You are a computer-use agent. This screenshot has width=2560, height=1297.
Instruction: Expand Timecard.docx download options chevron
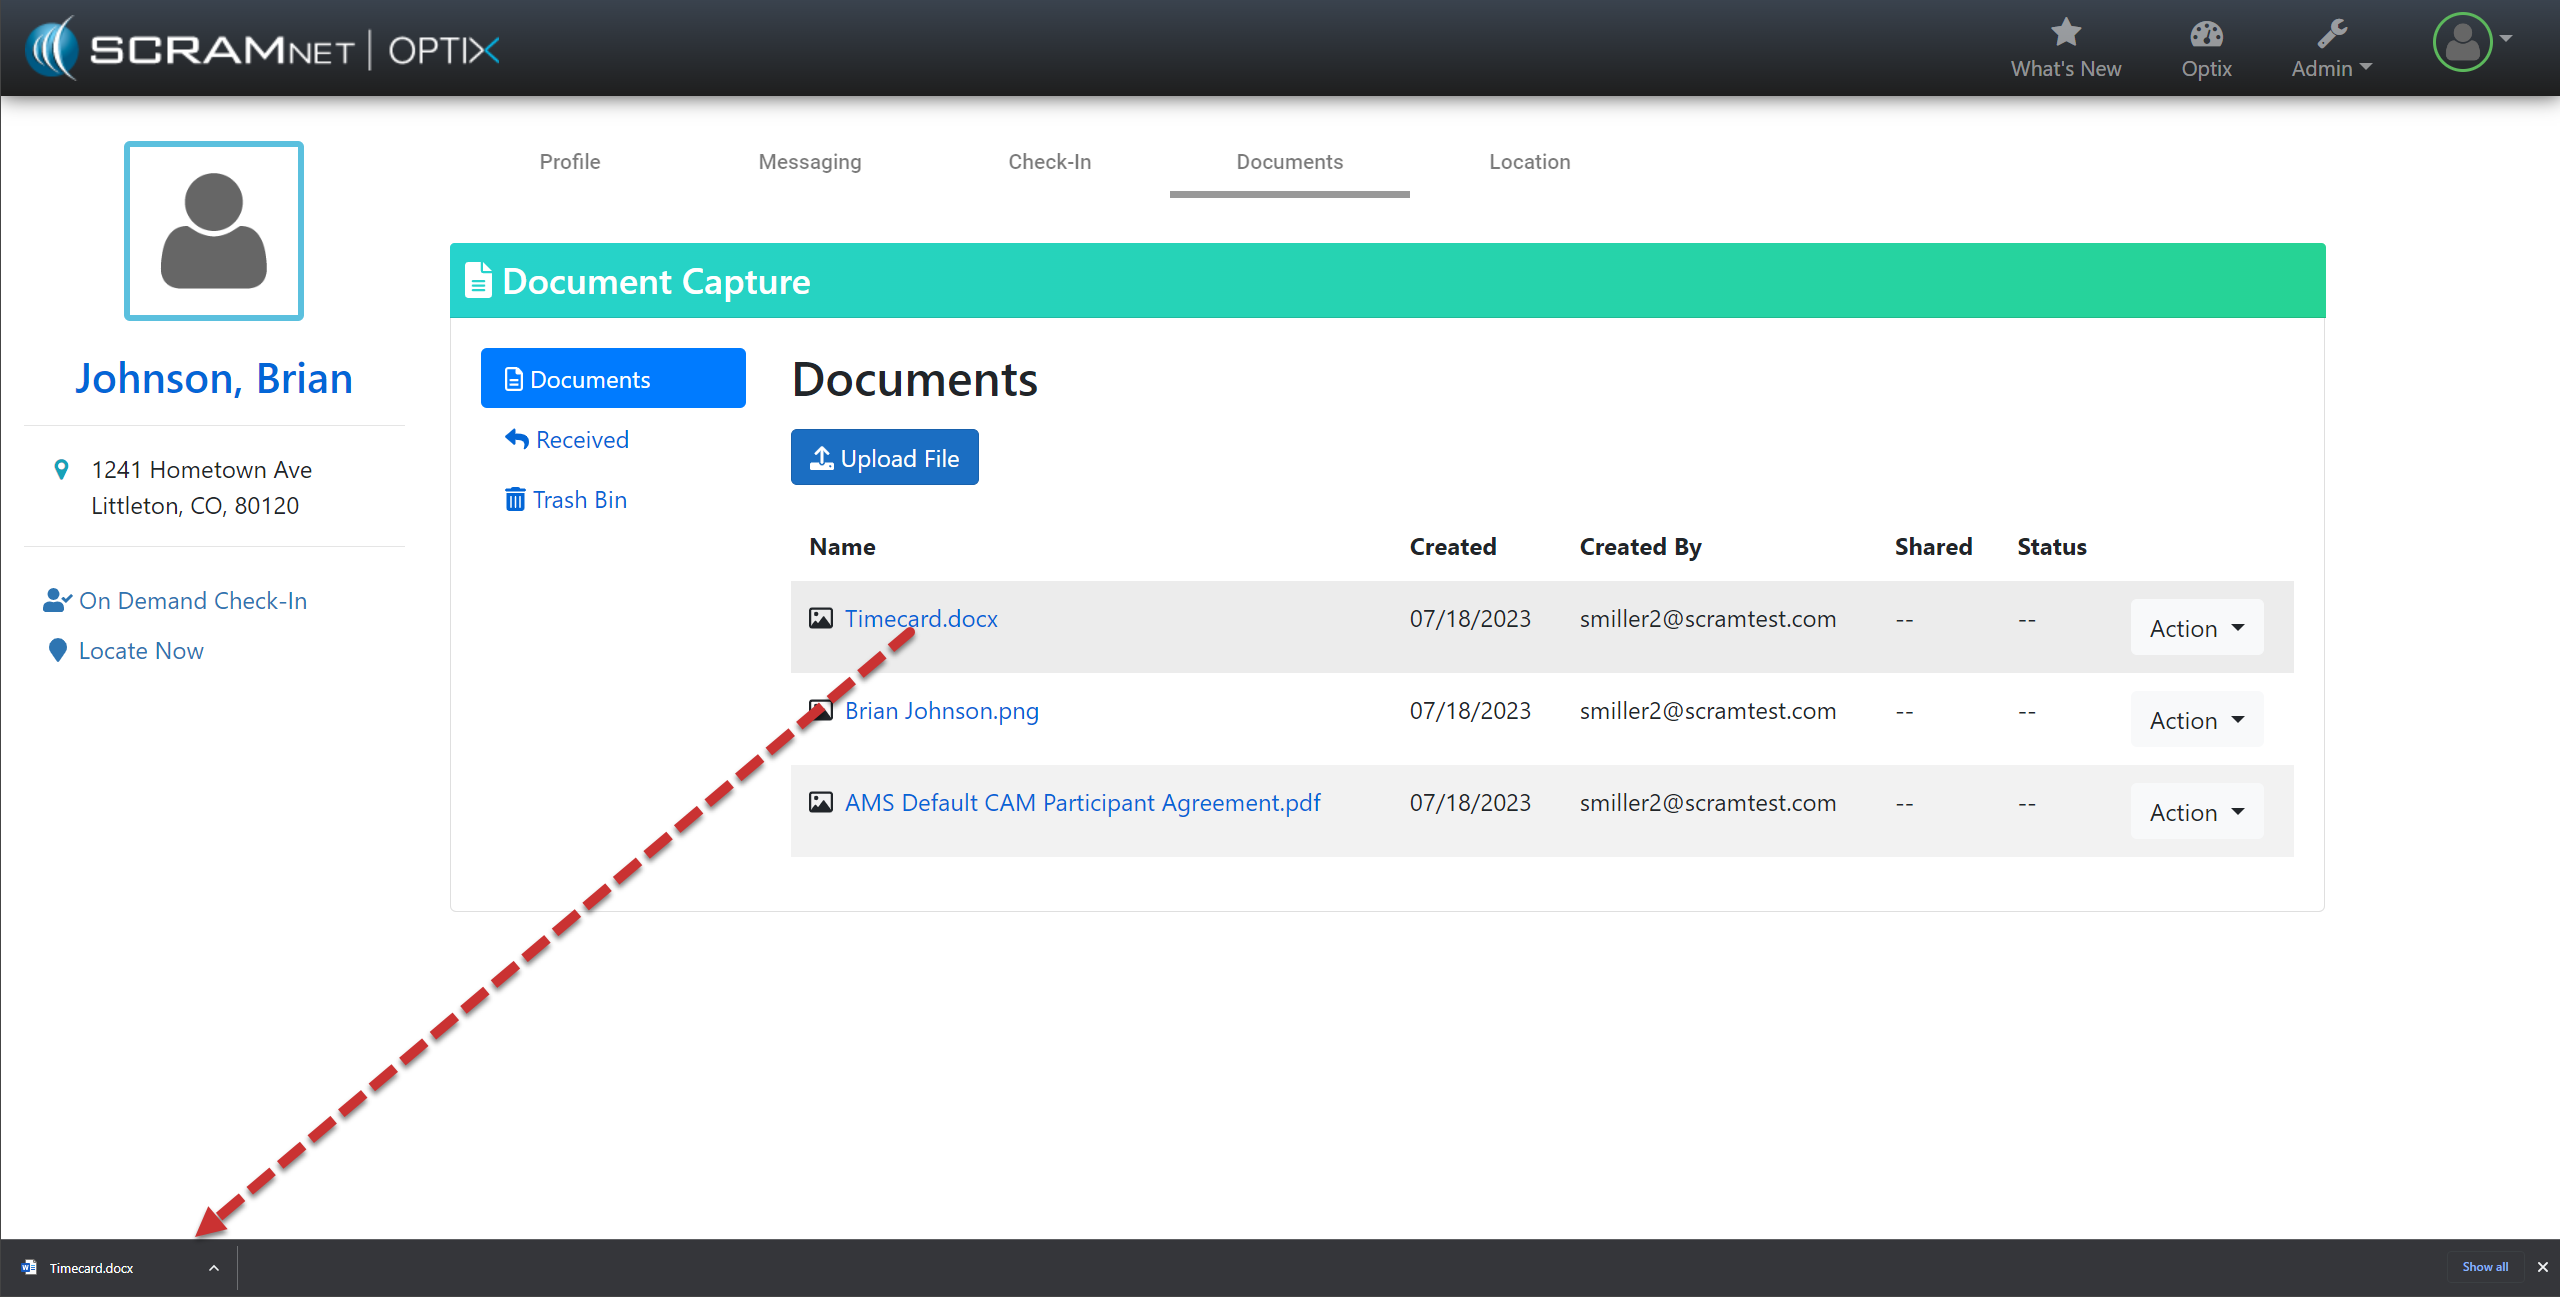coord(213,1268)
